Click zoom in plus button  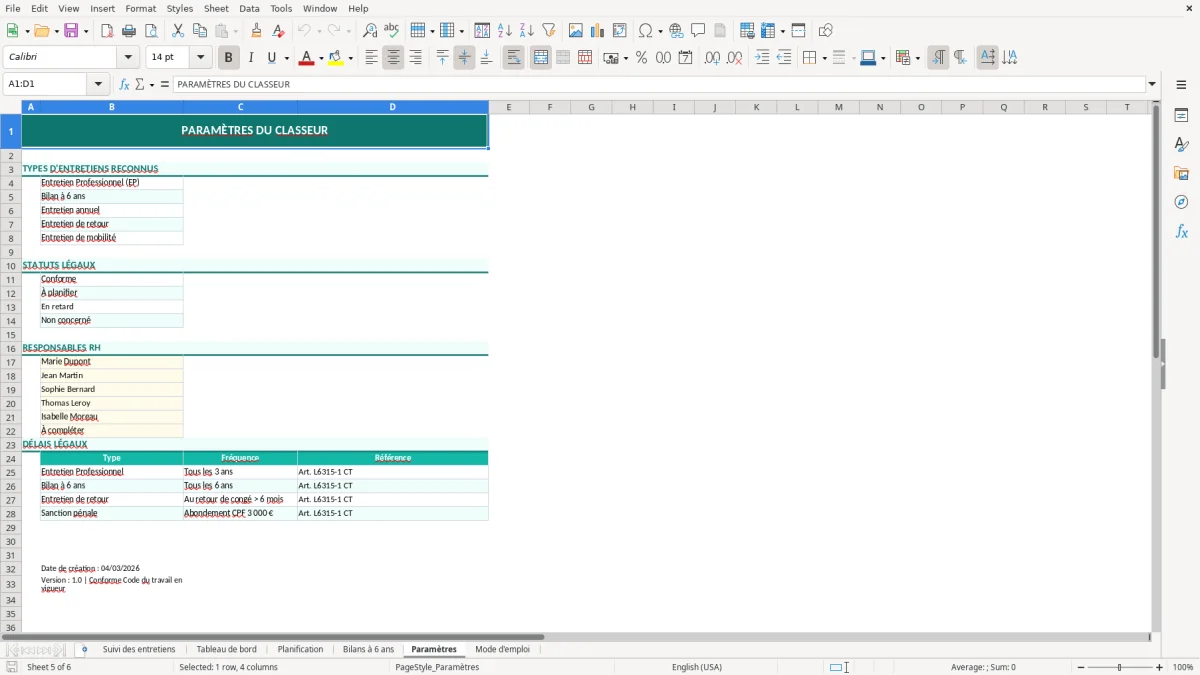point(1159,667)
